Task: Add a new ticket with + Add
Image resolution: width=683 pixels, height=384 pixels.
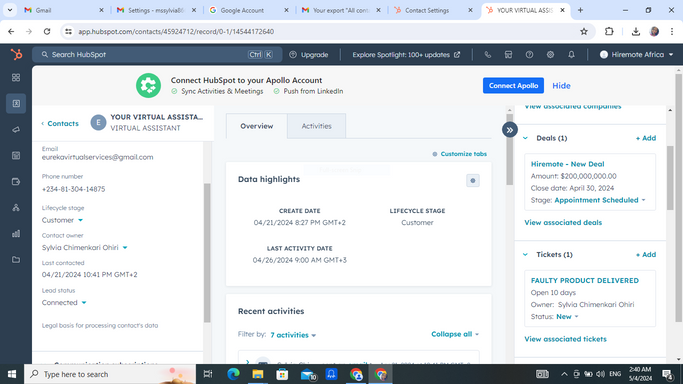Action: (x=646, y=254)
